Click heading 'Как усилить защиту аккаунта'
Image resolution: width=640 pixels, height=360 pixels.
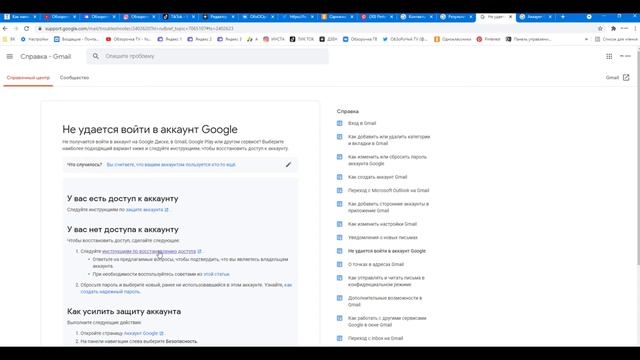click(x=124, y=311)
